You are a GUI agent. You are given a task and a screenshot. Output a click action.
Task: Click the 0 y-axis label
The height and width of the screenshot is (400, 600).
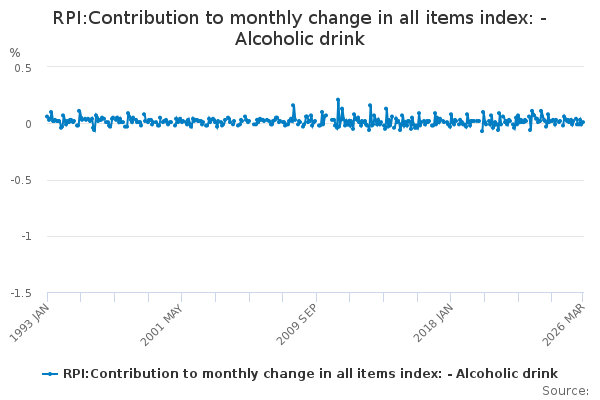coord(29,124)
